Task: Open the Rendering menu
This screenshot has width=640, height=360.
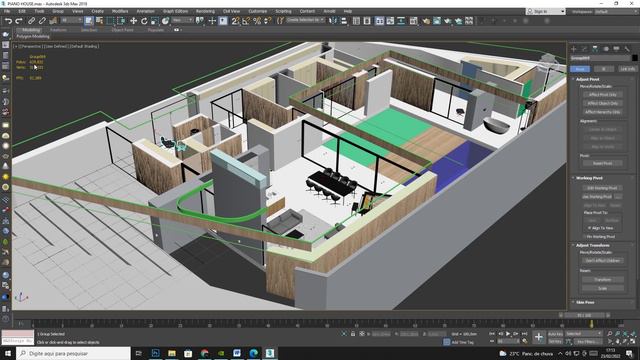Action: click(x=205, y=11)
